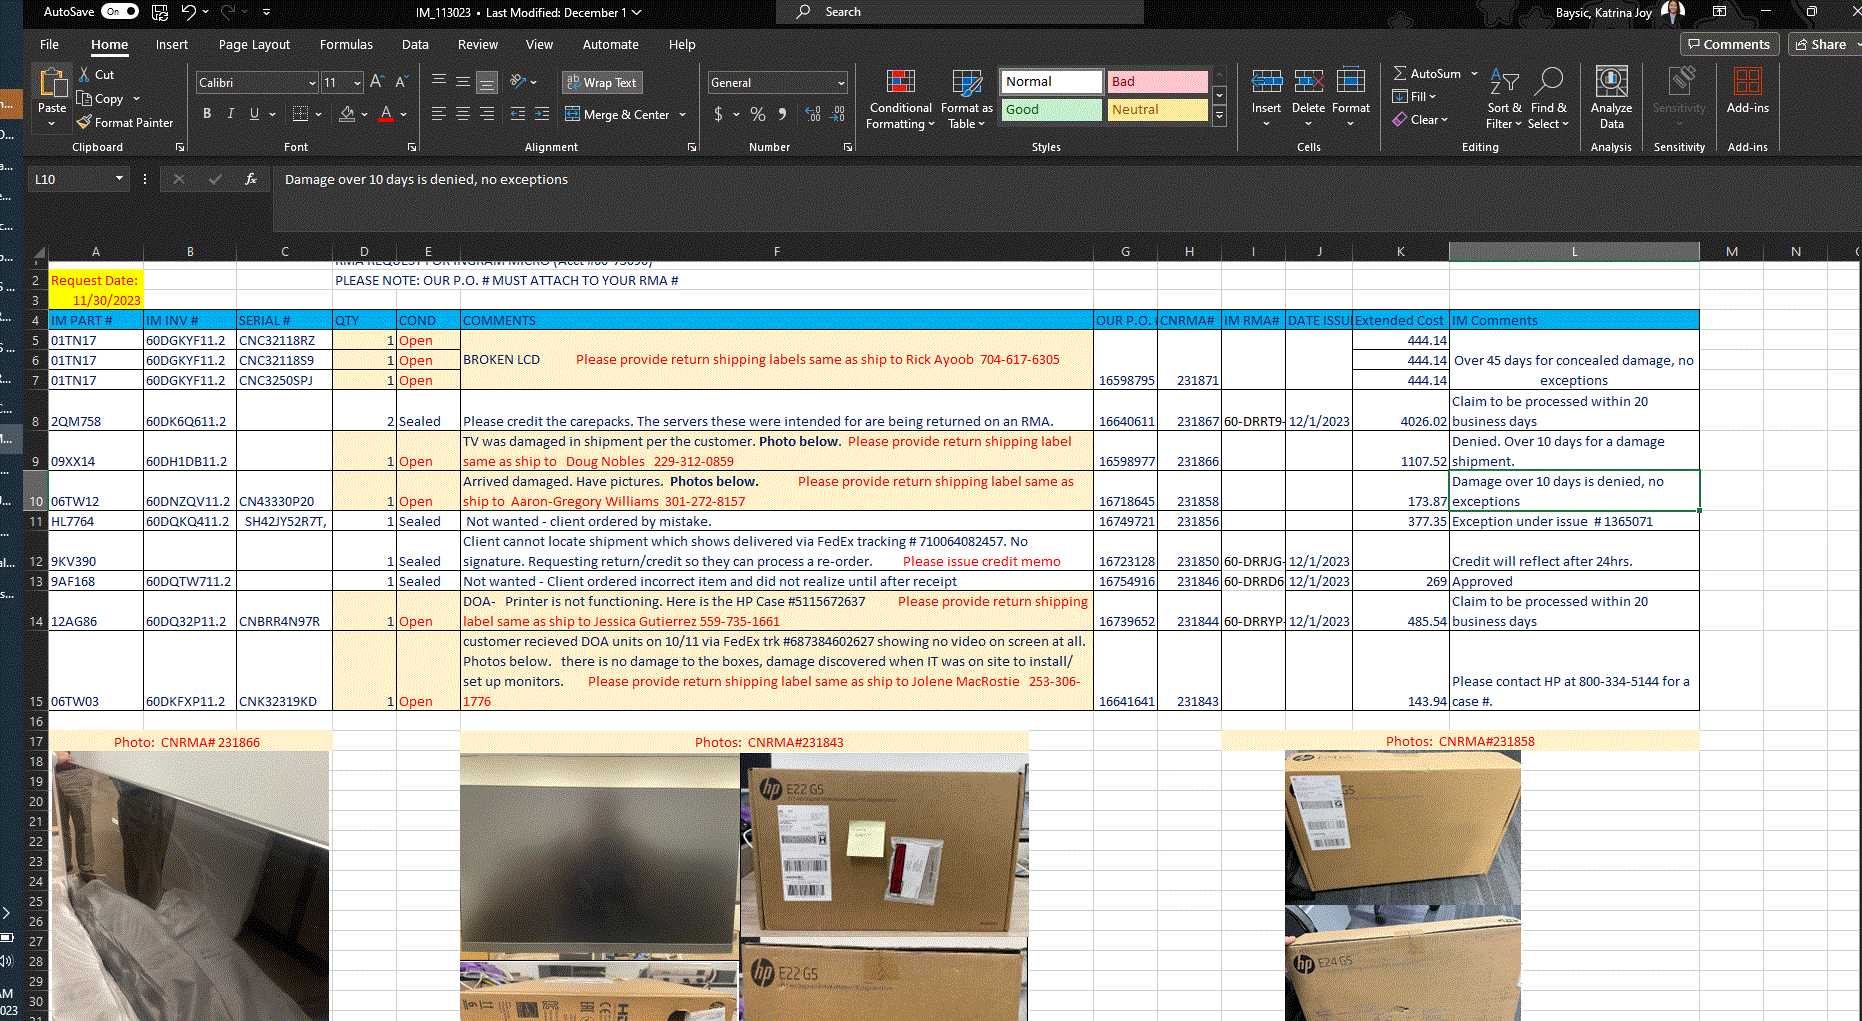Open the font size dropdown
The width and height of the screenshot is (1862, 1021).
pyautogui.click(x=356, y=83)
